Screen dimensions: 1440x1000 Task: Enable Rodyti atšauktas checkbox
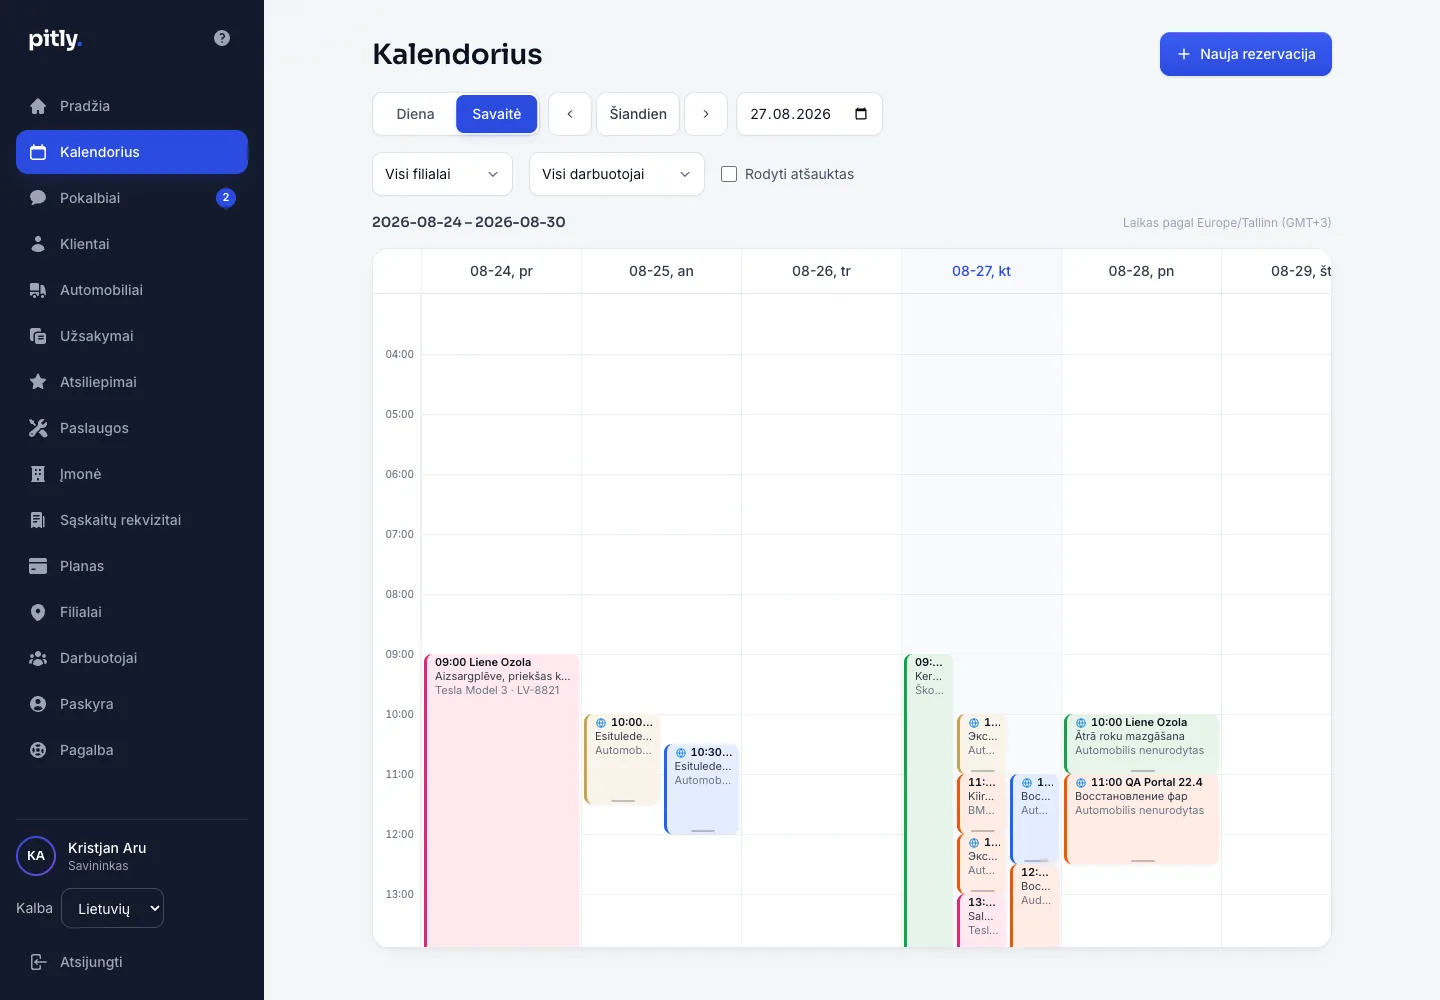click(x=729, y=174)
